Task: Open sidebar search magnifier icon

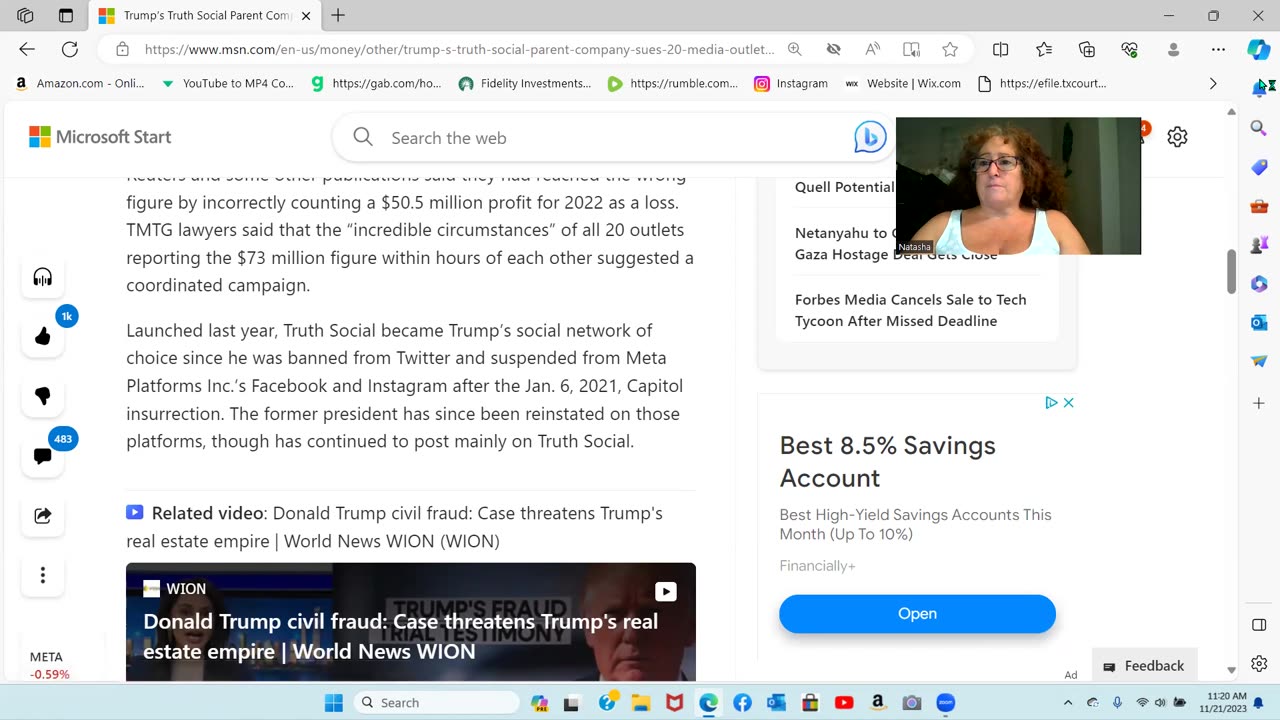Action: click(1259, 128)
